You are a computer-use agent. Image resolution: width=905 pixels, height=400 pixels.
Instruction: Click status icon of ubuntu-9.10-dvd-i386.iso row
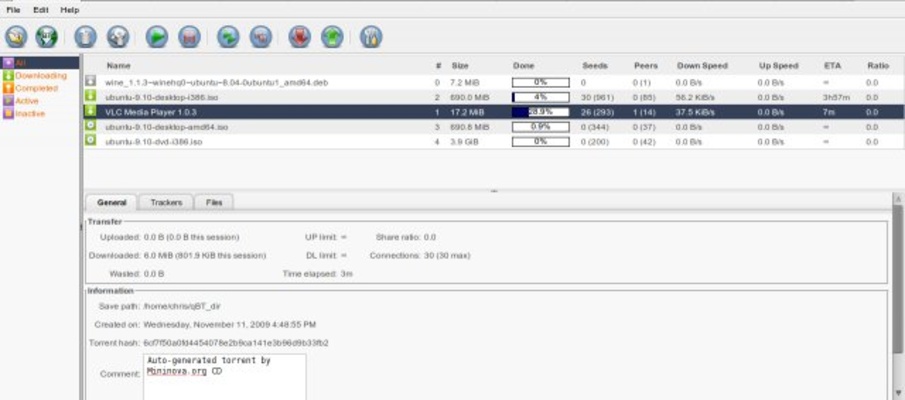tap(91, 140)
